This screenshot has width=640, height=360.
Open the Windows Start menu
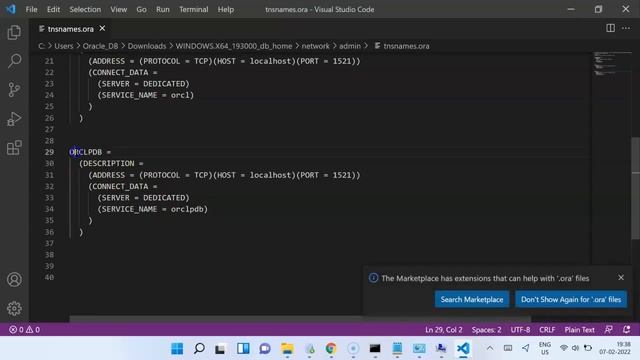[x=177, y=349]
